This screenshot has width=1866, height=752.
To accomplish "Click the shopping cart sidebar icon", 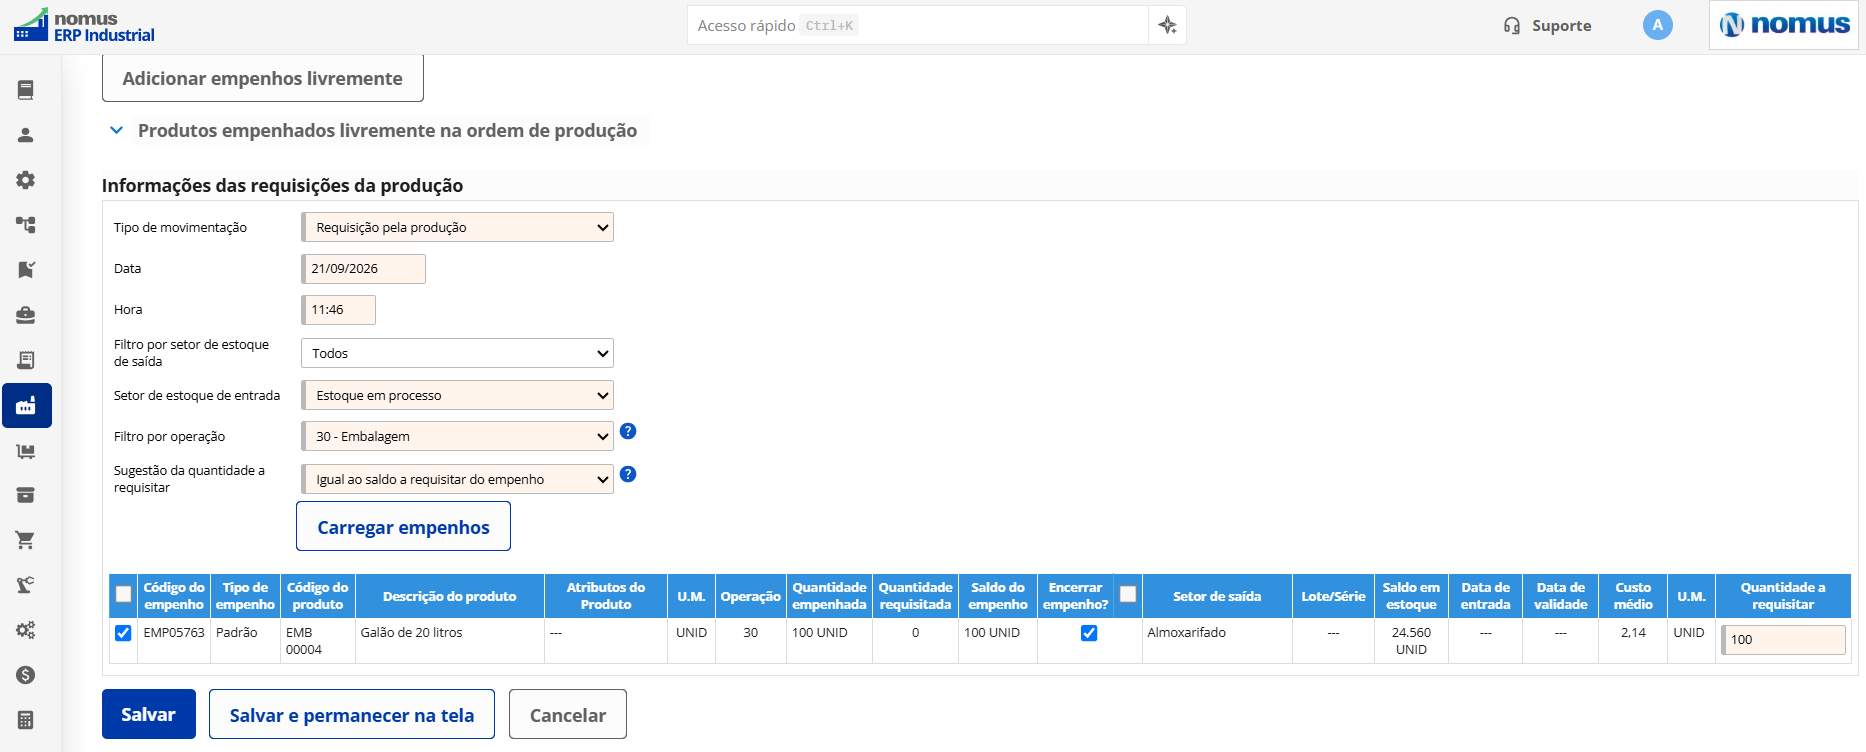I will [26, 540].
